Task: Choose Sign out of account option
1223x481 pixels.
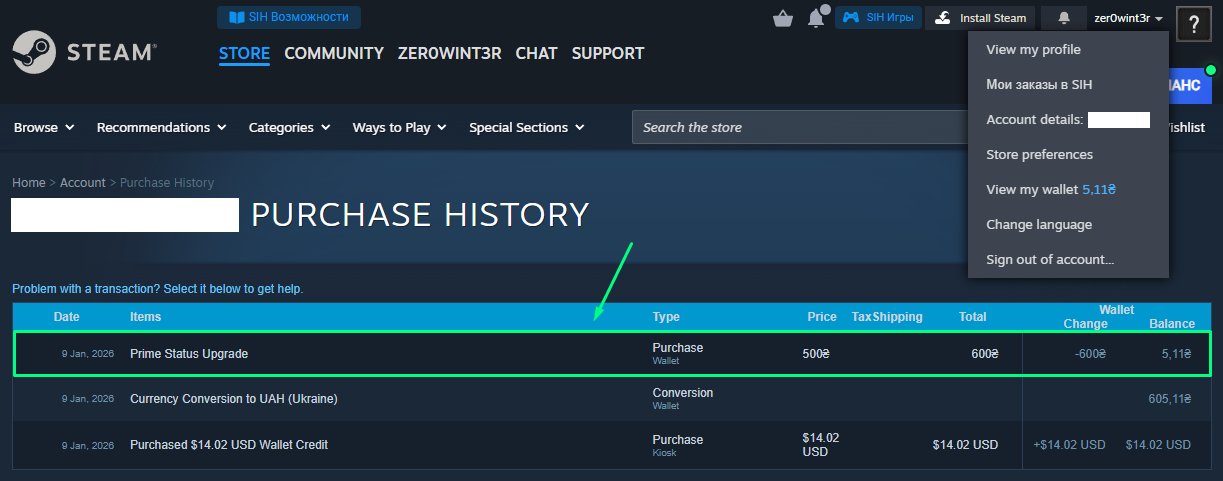Action: (1050, 259)
